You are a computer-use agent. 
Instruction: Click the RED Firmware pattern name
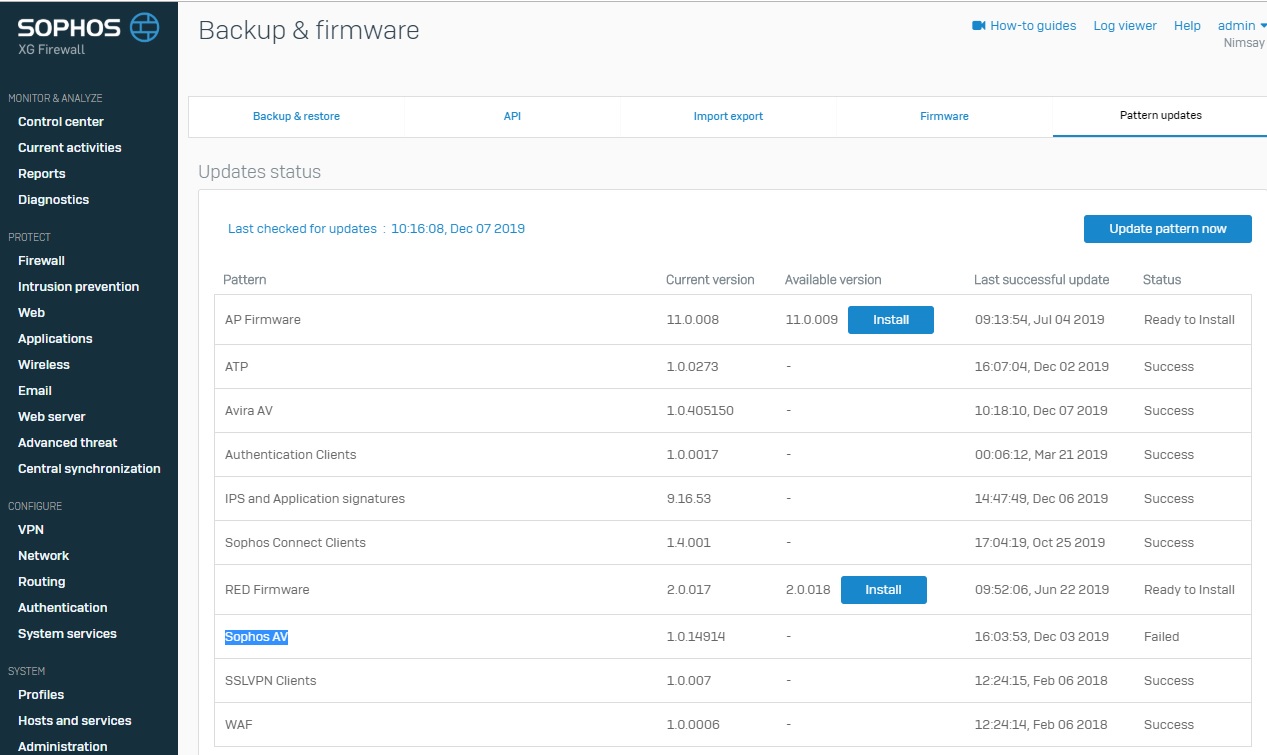coord(268,590)
